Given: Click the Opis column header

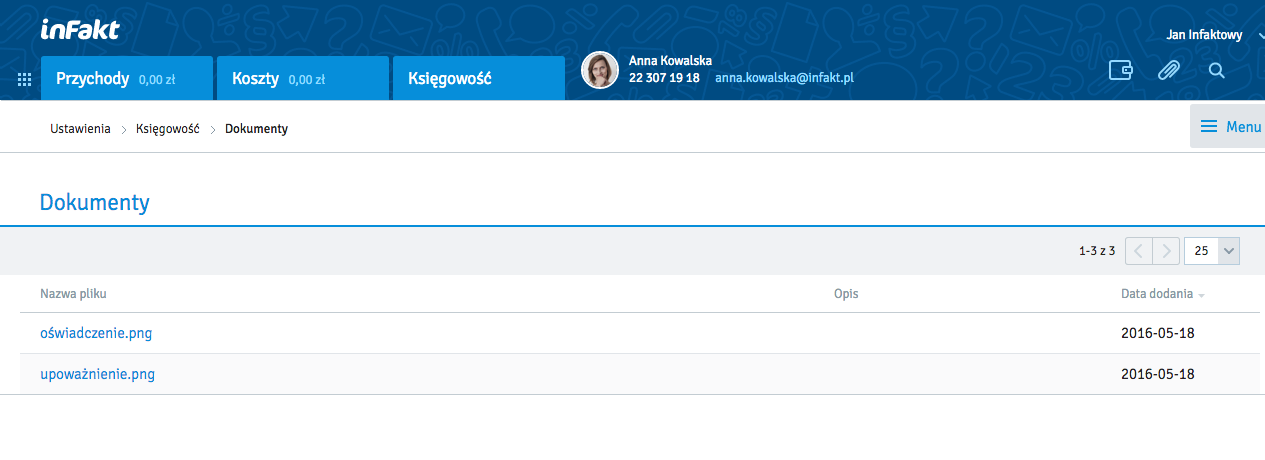Looking at the screenshot, I should click(846, 294).
